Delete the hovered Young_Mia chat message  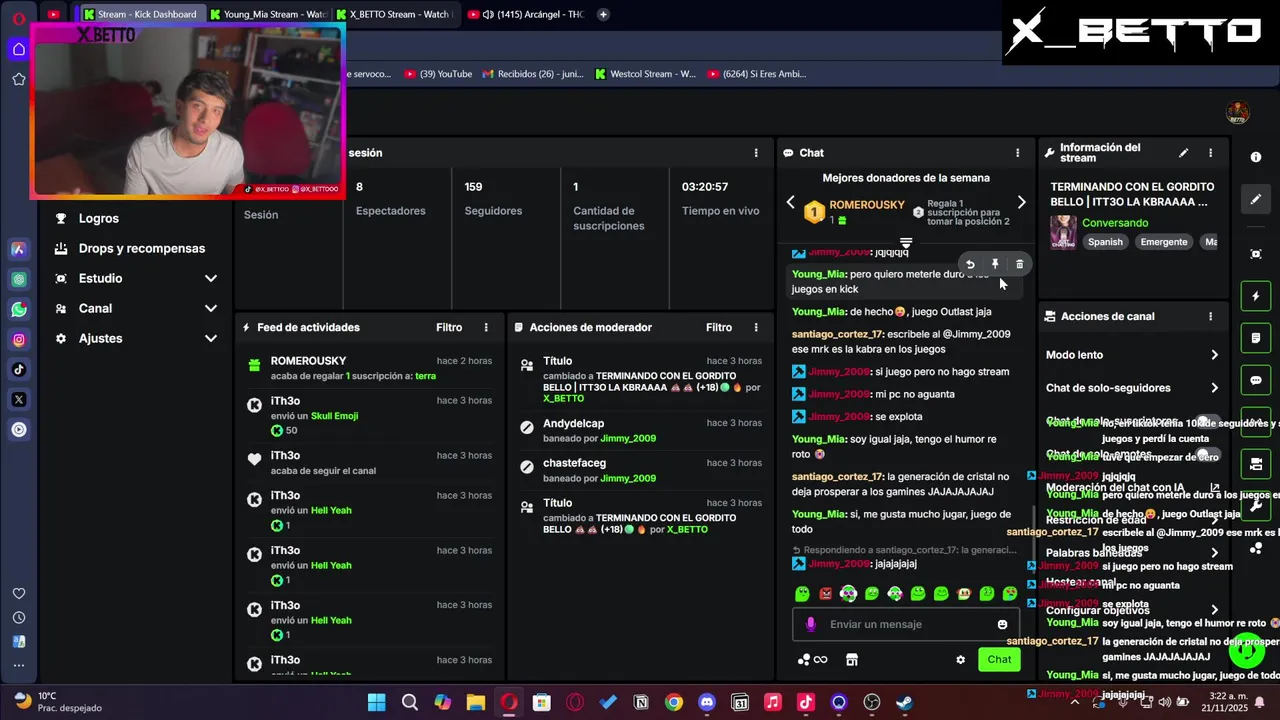1020,264
